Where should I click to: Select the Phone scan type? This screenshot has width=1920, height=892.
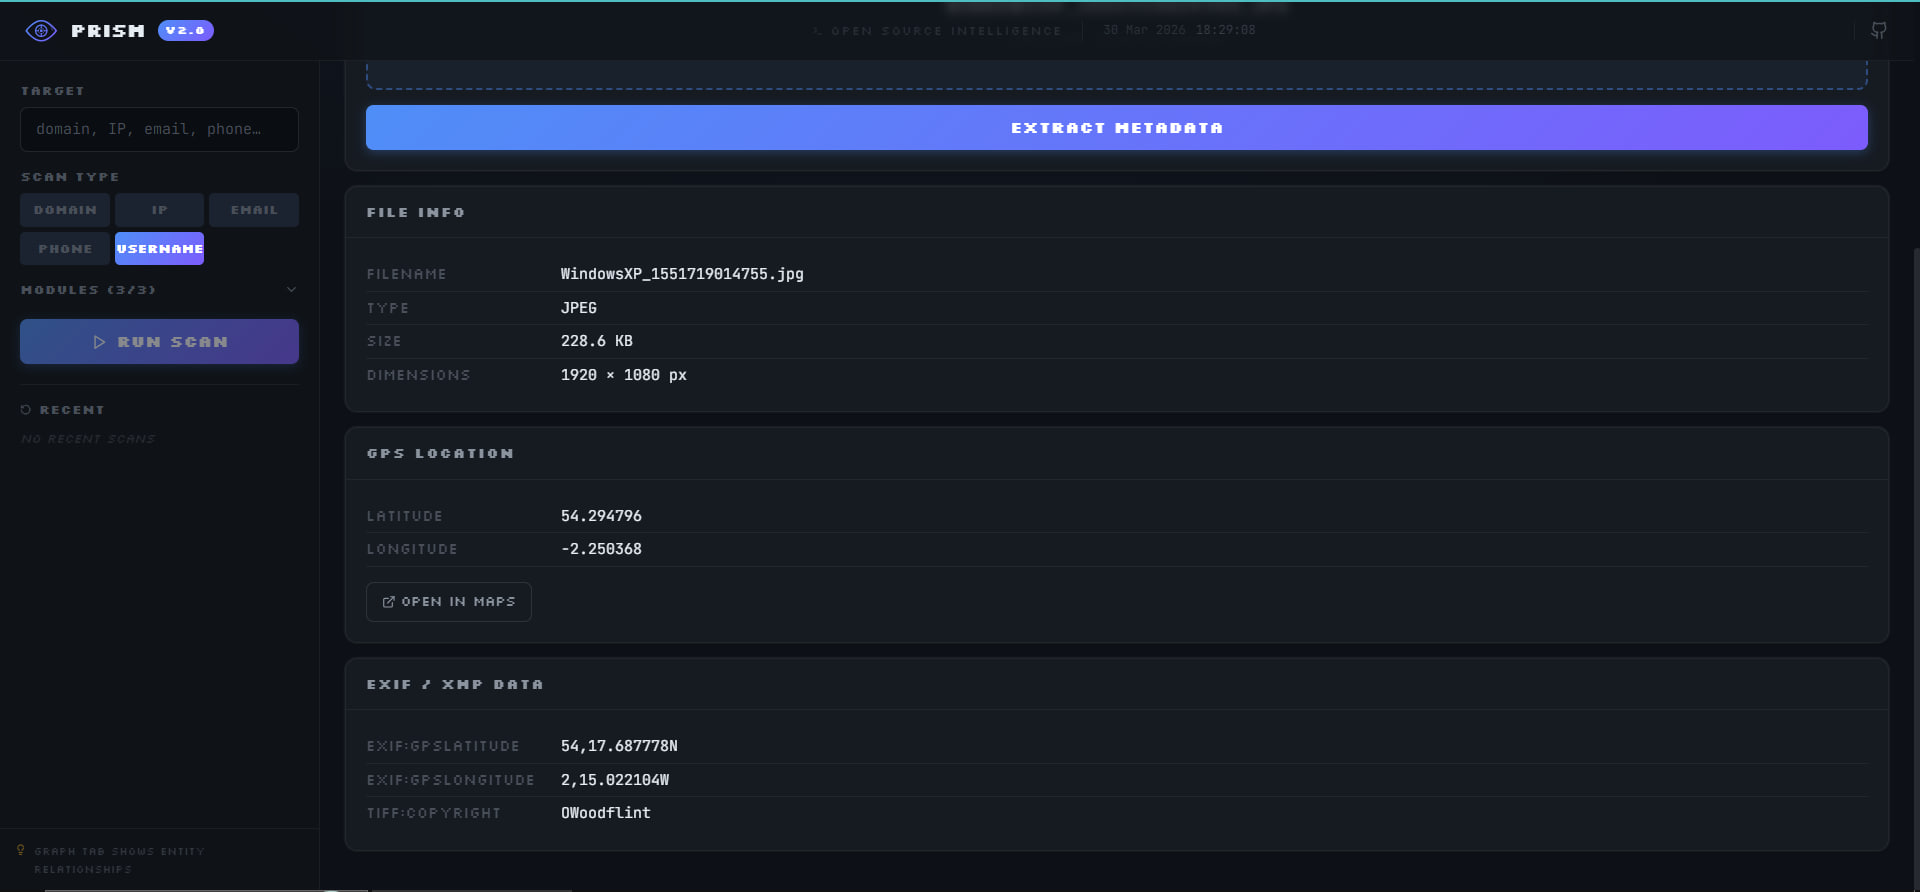(65, 249)
